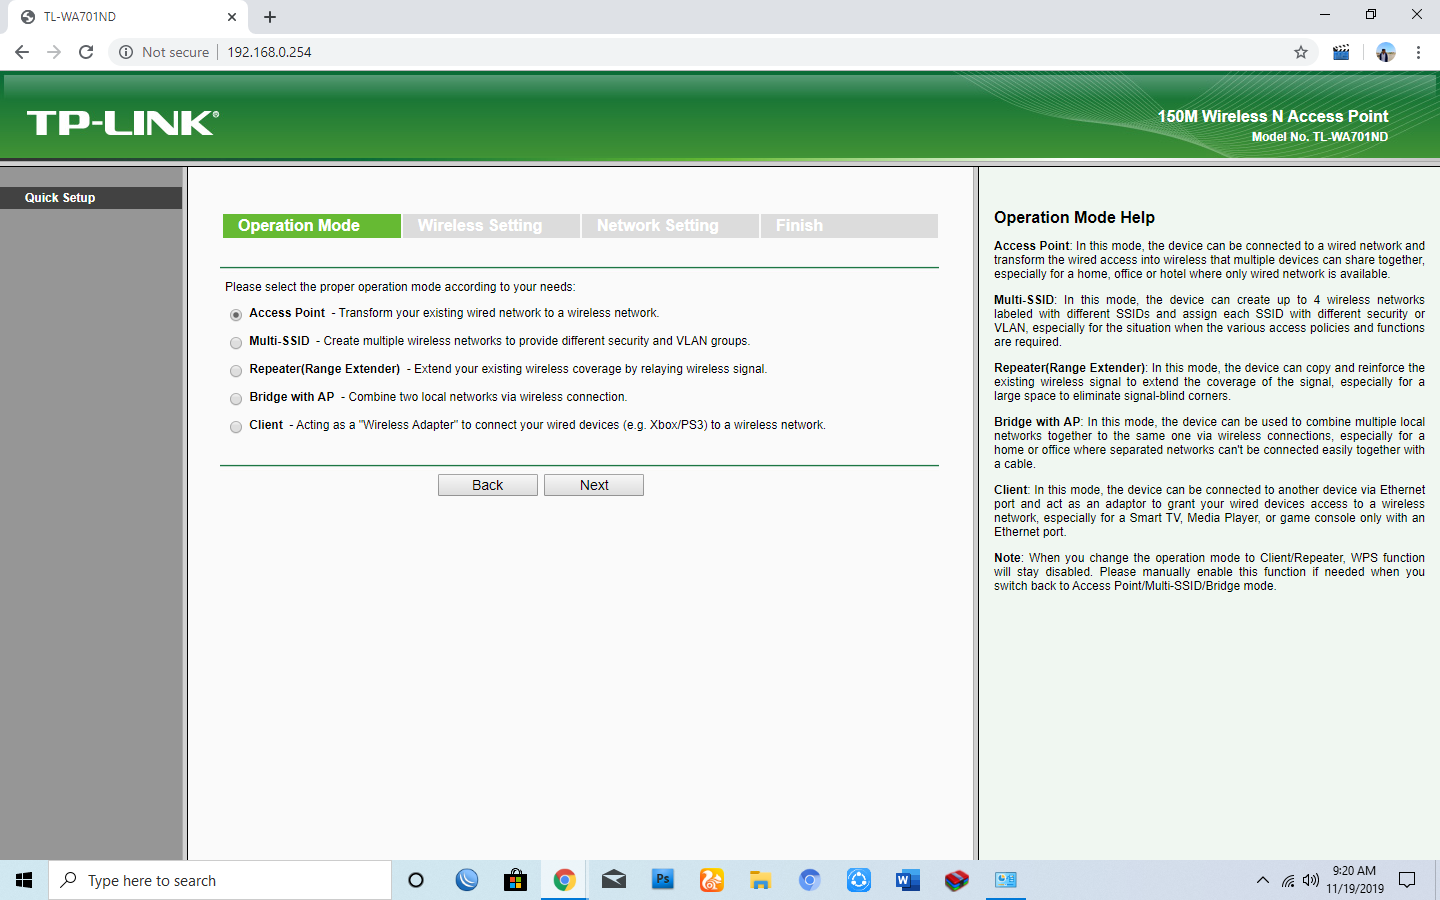Go to the Wireless Setting step
Image resolution: width=1440 pixels, height=900 pixels.
(491, 226)
